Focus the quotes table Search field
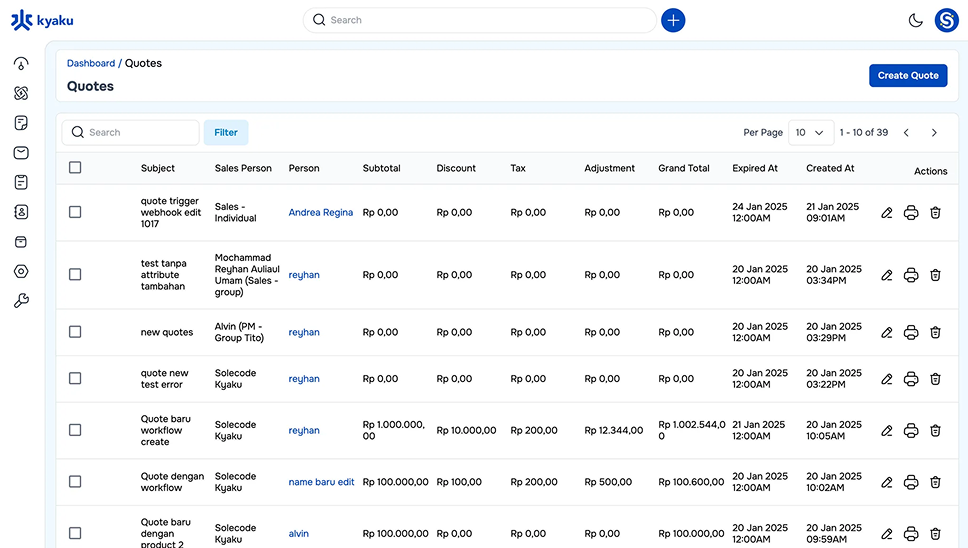This screenshot has width=968, height=548. pos(130,133)
